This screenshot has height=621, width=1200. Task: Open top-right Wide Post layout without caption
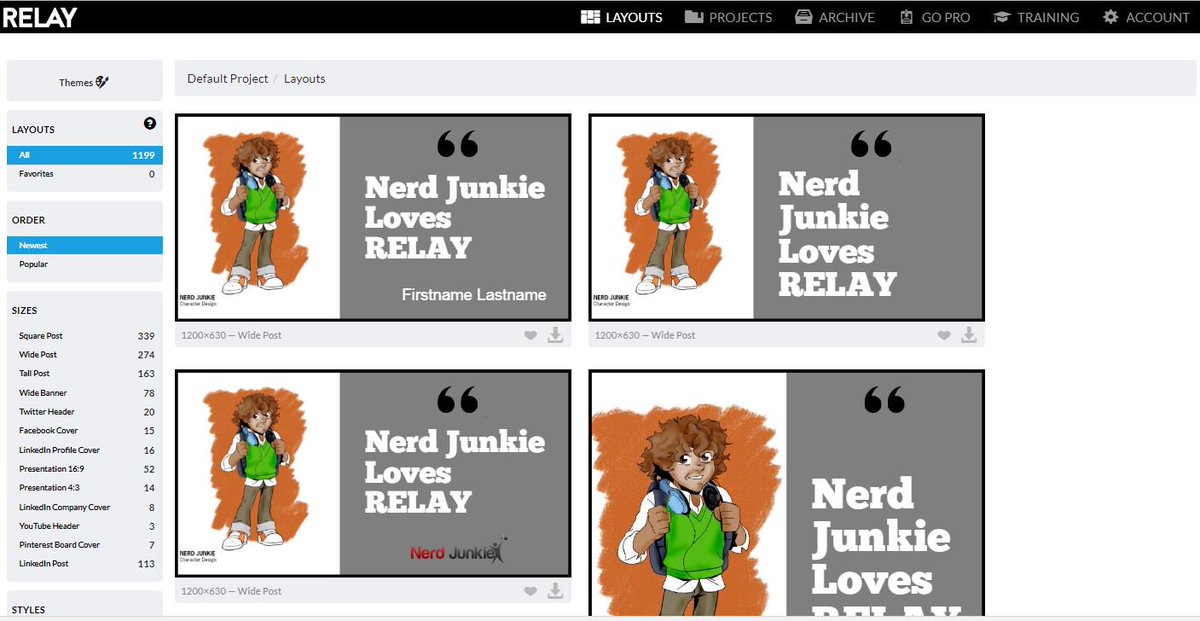[786, 217]
